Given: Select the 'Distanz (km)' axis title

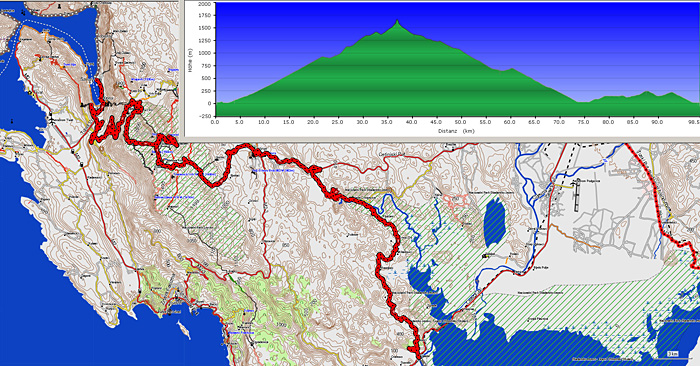Looking at the screenshot, I should coord(456,131).
